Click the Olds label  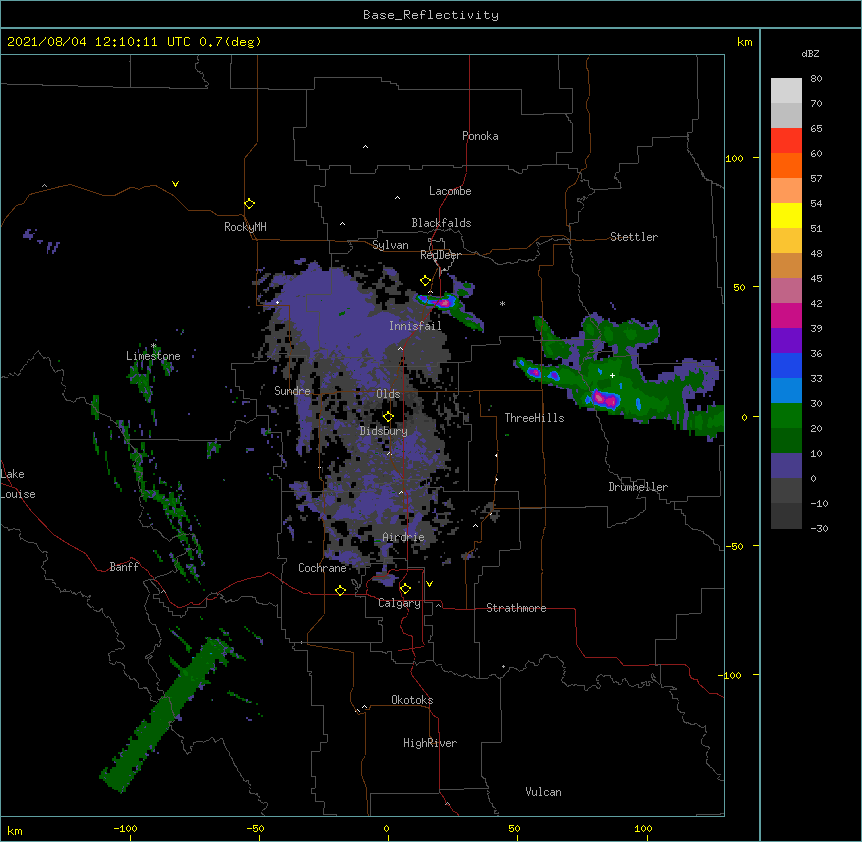pyautogui.click(x=388, y=394)
